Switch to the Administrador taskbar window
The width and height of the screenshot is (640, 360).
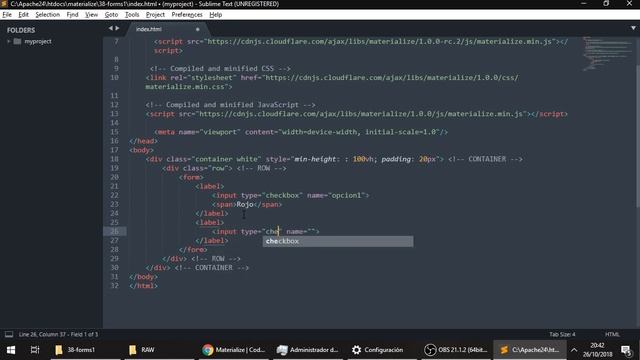pos(308,350)
